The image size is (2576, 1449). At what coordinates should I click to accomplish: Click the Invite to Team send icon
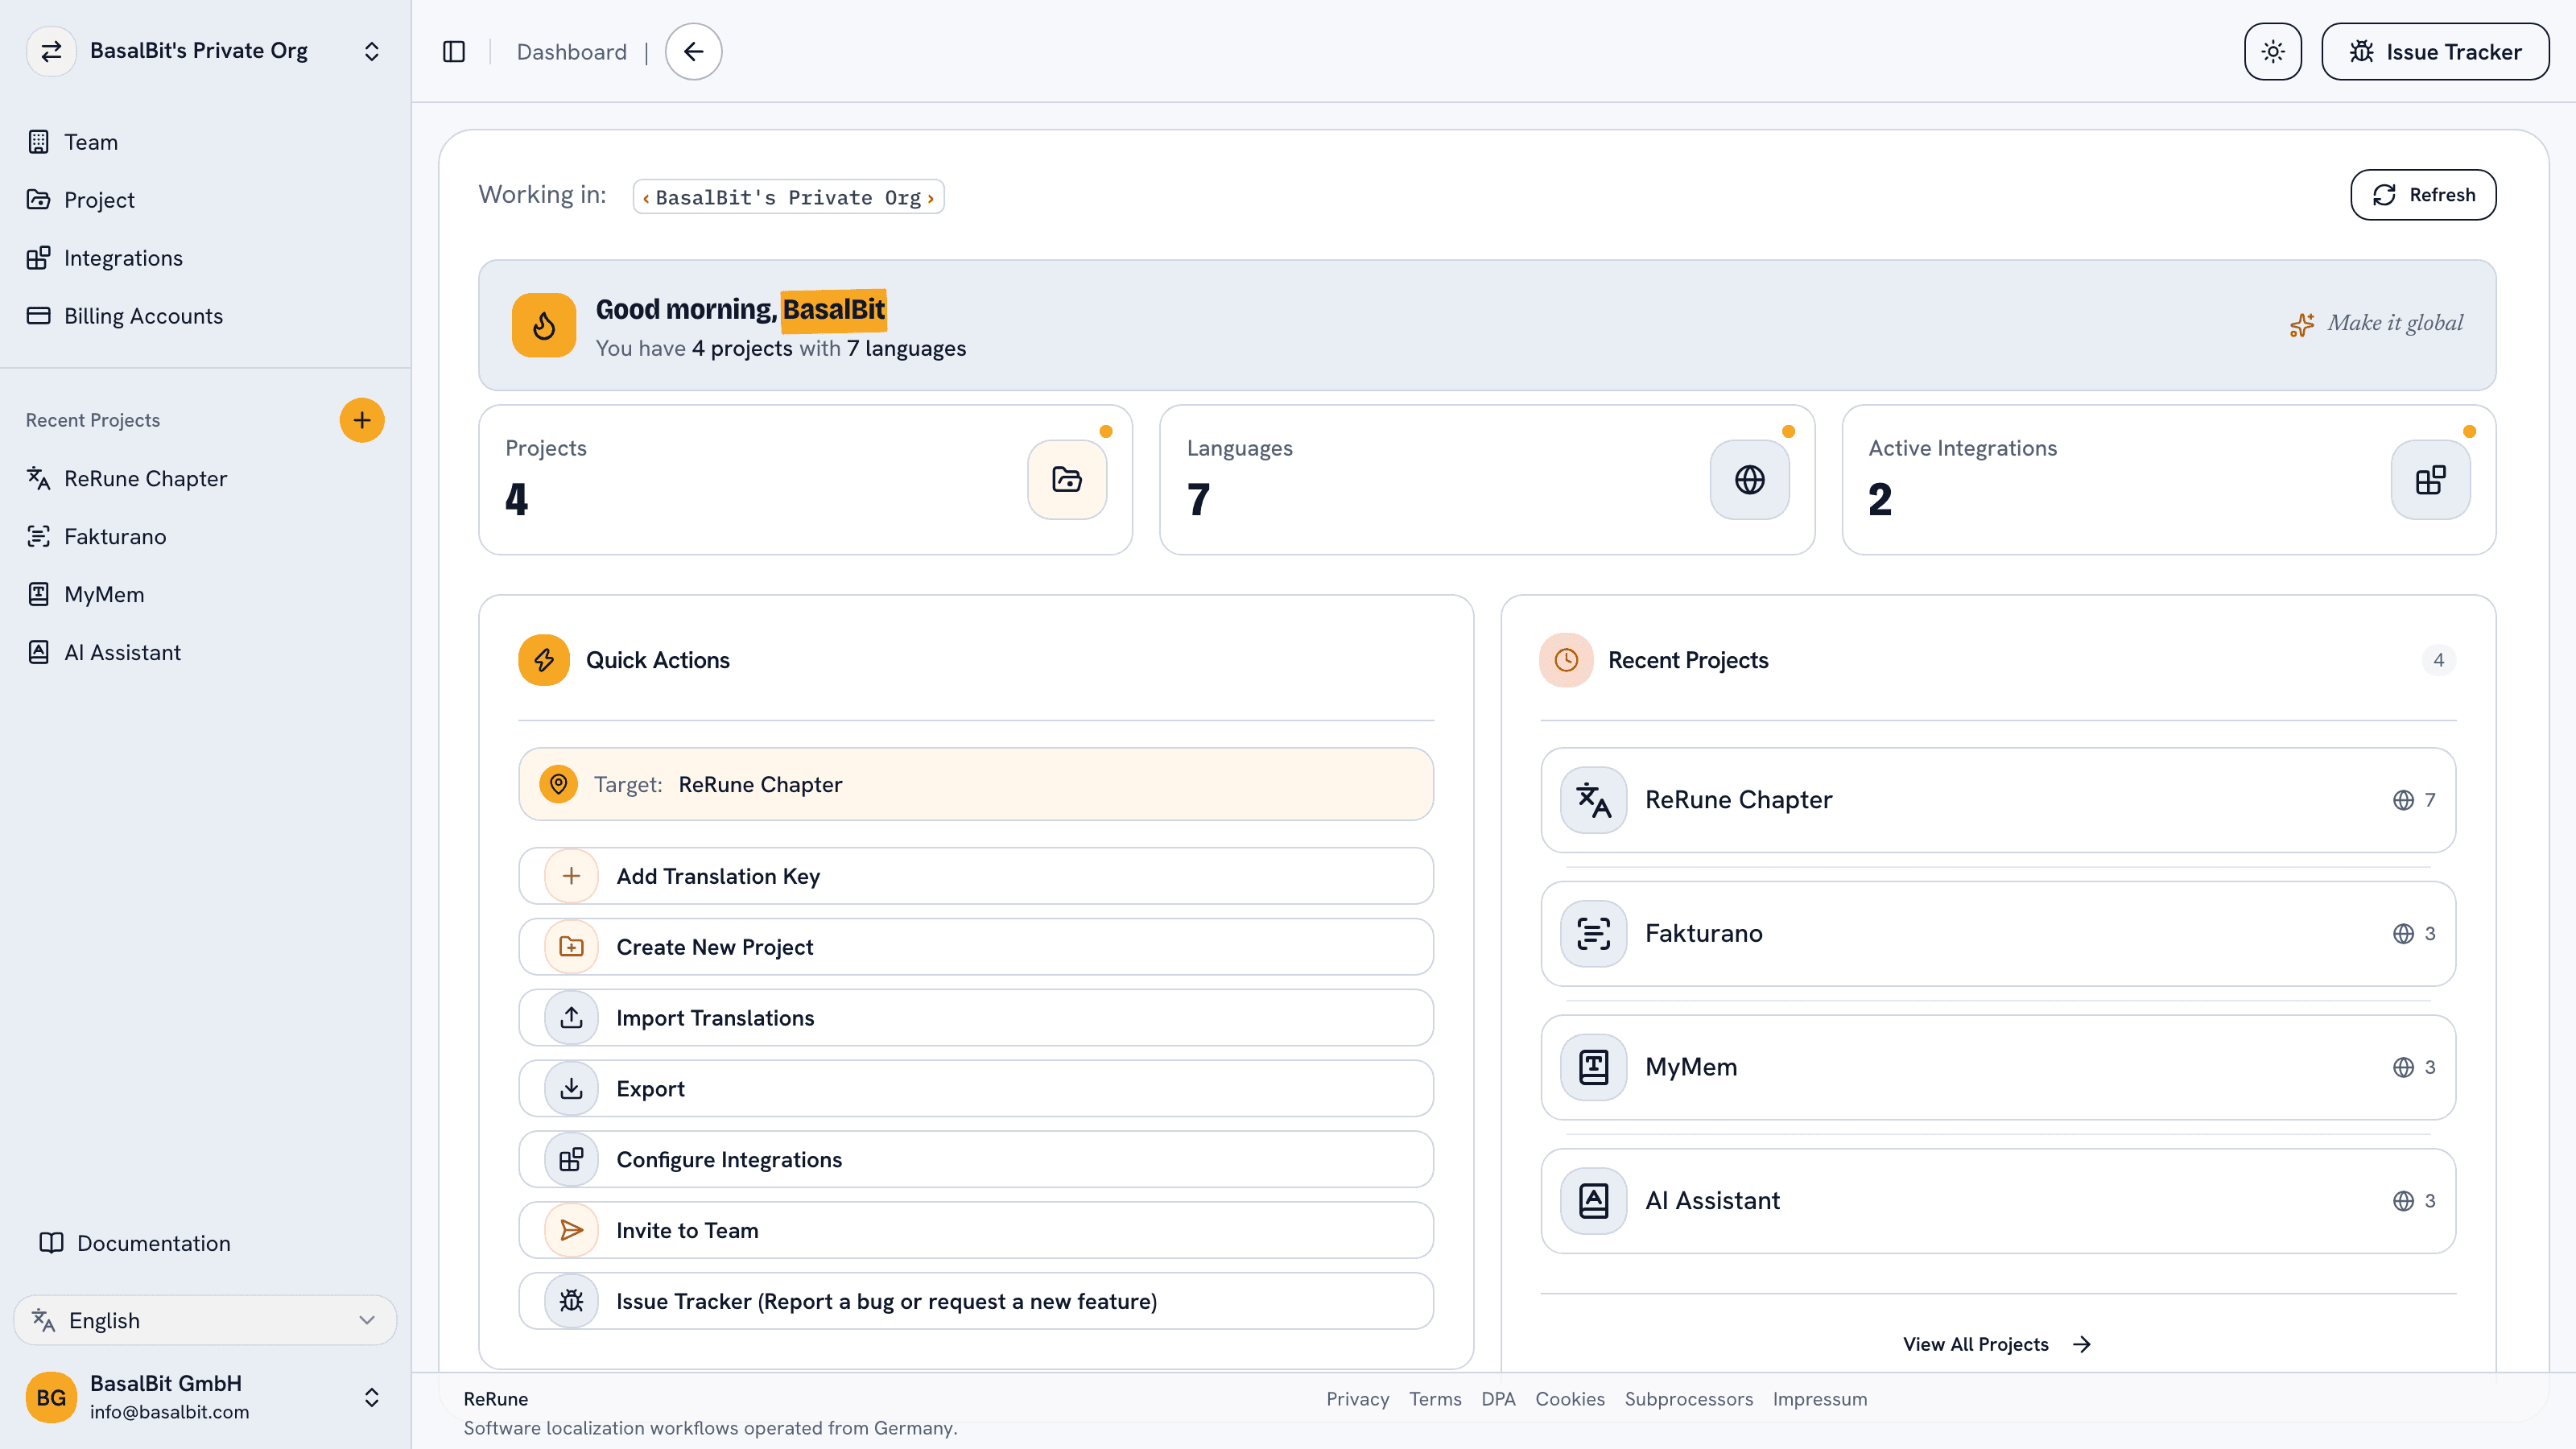coord(571,1231)
